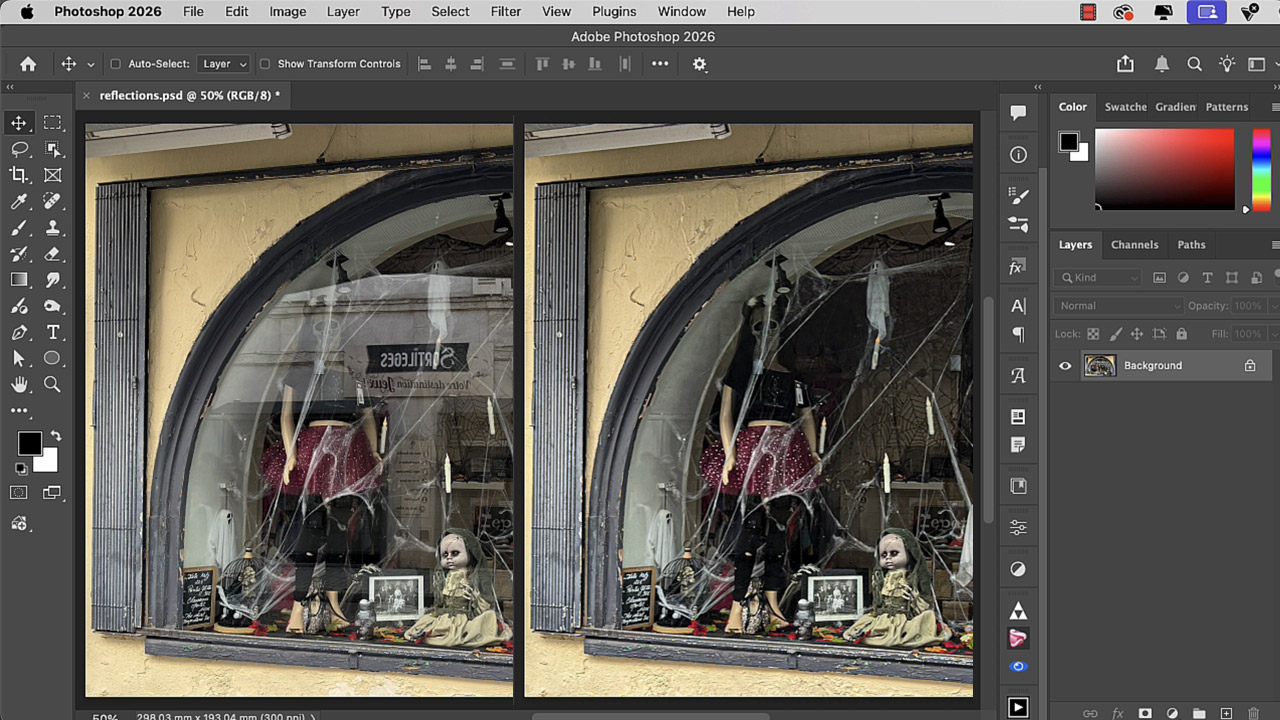The width and height of the screenshot is (1280, 720).
Task: Click the Share button in options bar
Action: click(1125, 64)
